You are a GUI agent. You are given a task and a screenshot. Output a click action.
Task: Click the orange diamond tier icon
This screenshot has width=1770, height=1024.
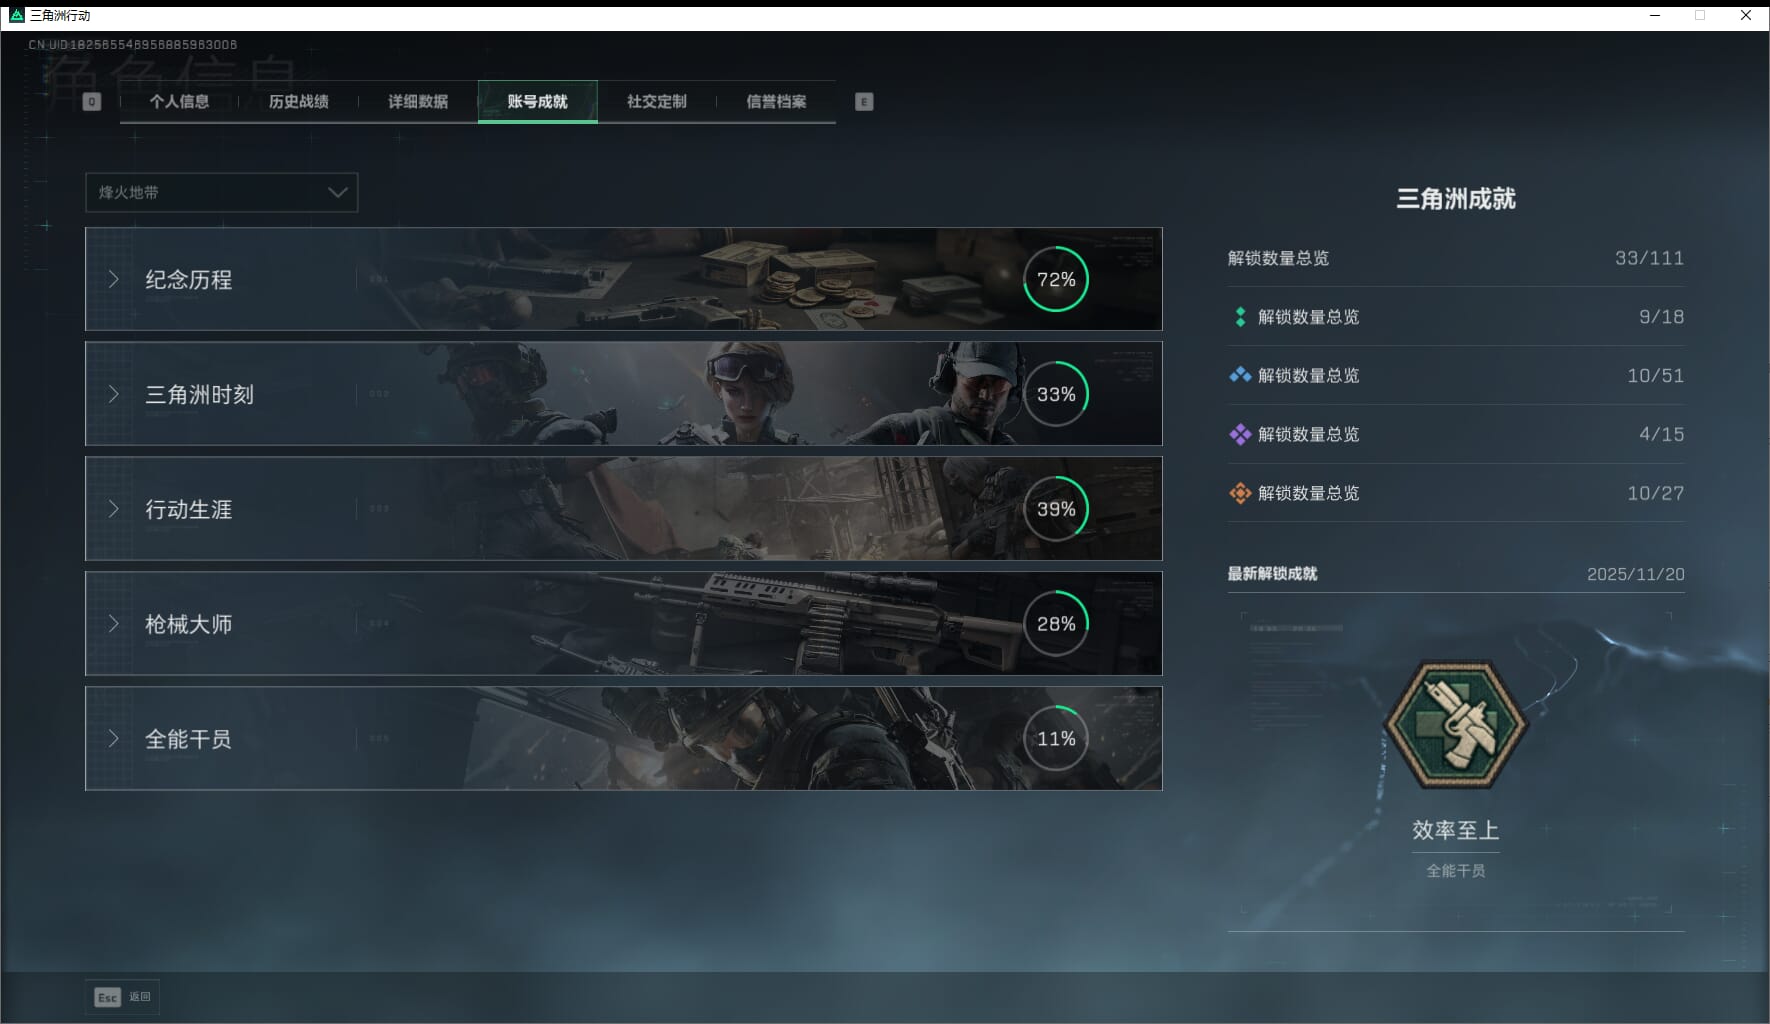[x=1240, y=493]
